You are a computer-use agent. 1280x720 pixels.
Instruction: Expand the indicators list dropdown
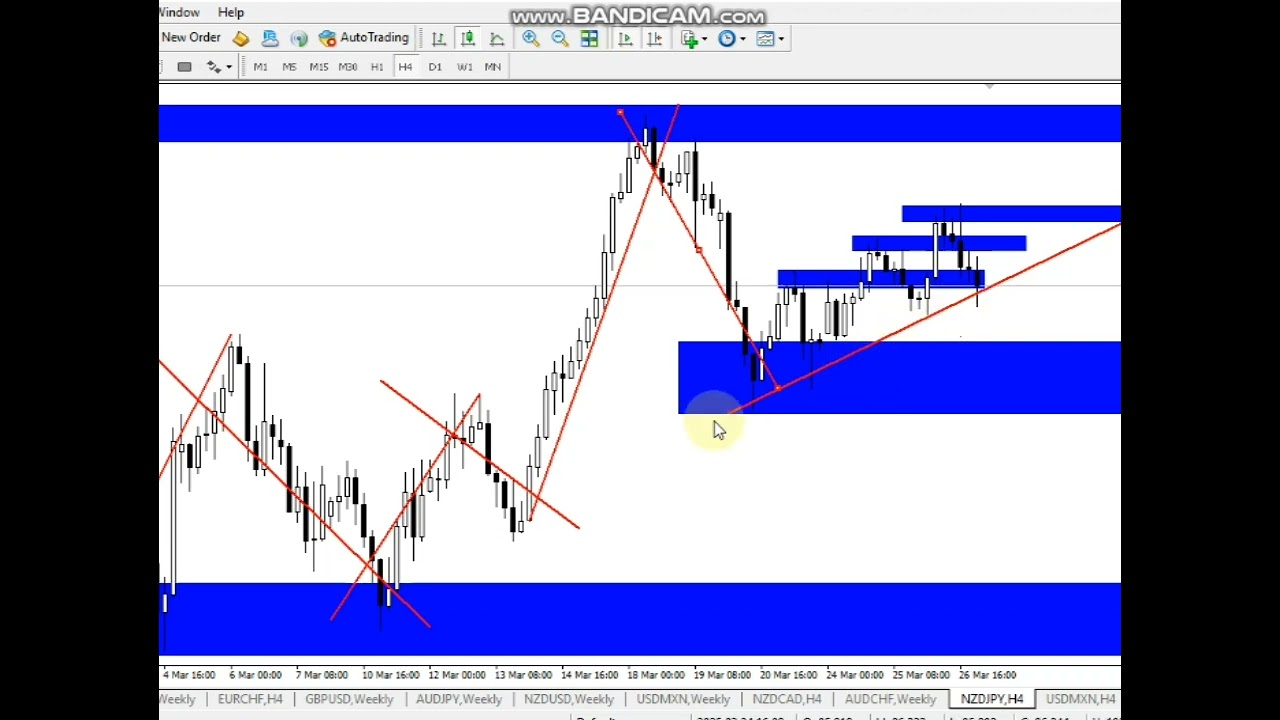click(694, 39)
